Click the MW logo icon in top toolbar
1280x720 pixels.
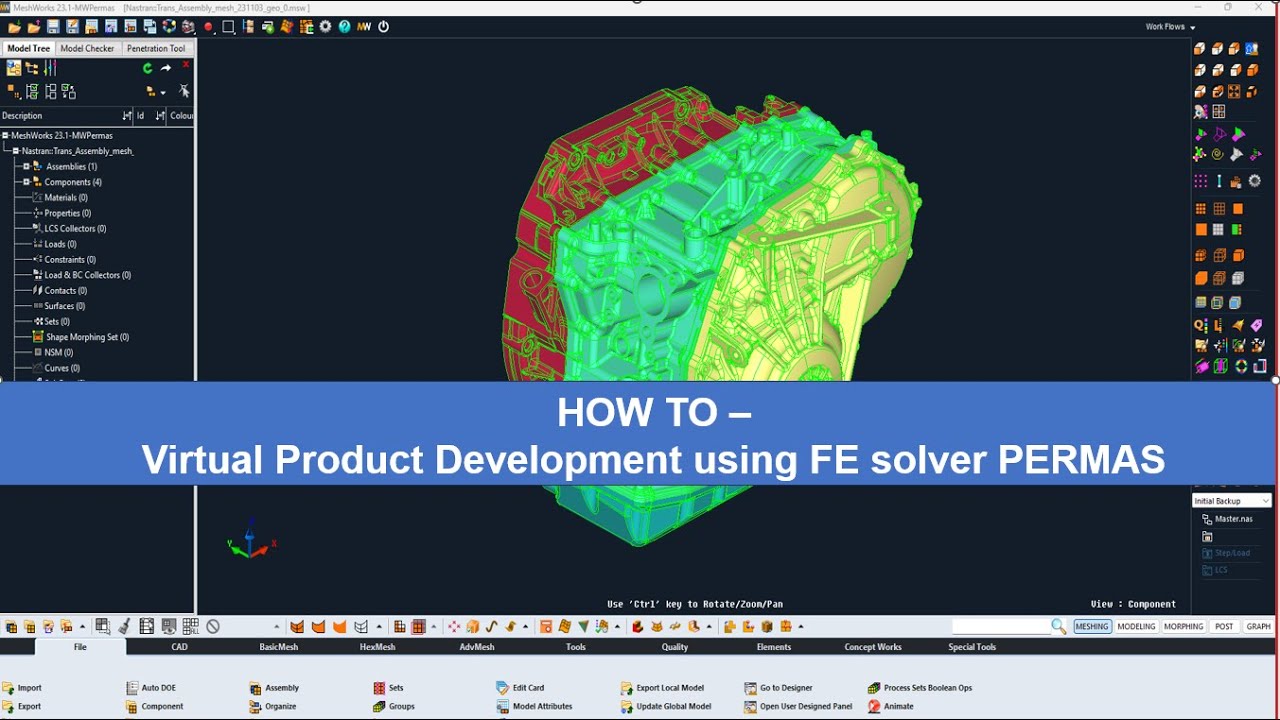[363, 27]
